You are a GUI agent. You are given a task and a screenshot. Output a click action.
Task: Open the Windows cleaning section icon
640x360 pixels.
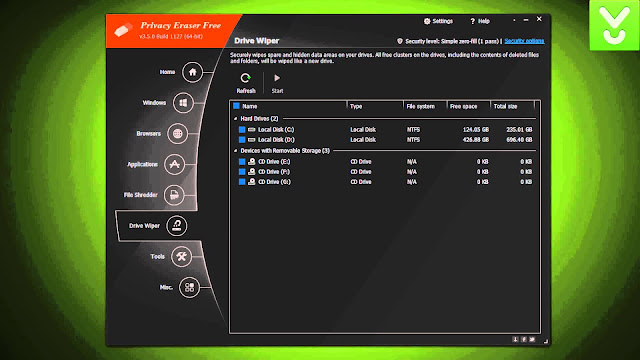(183, 103)
